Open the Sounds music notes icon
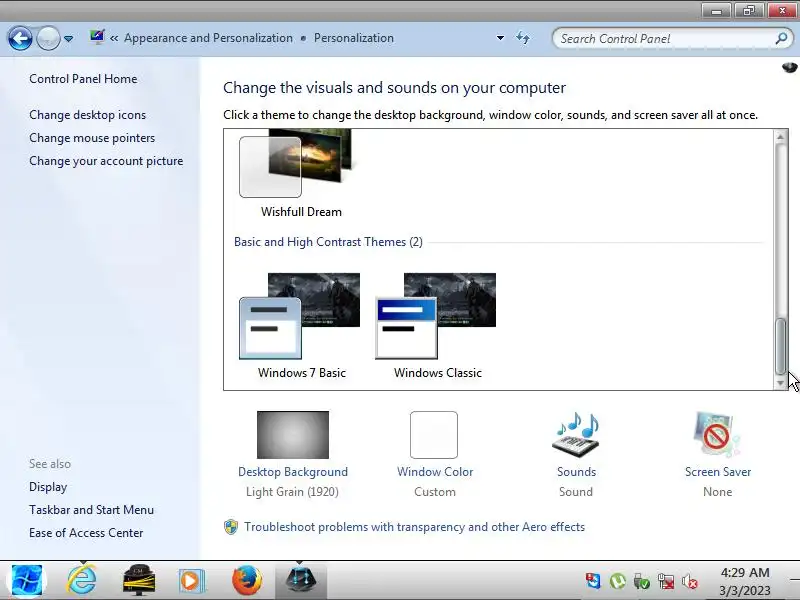This screenshot has width=800, height=600. point(576,435)
